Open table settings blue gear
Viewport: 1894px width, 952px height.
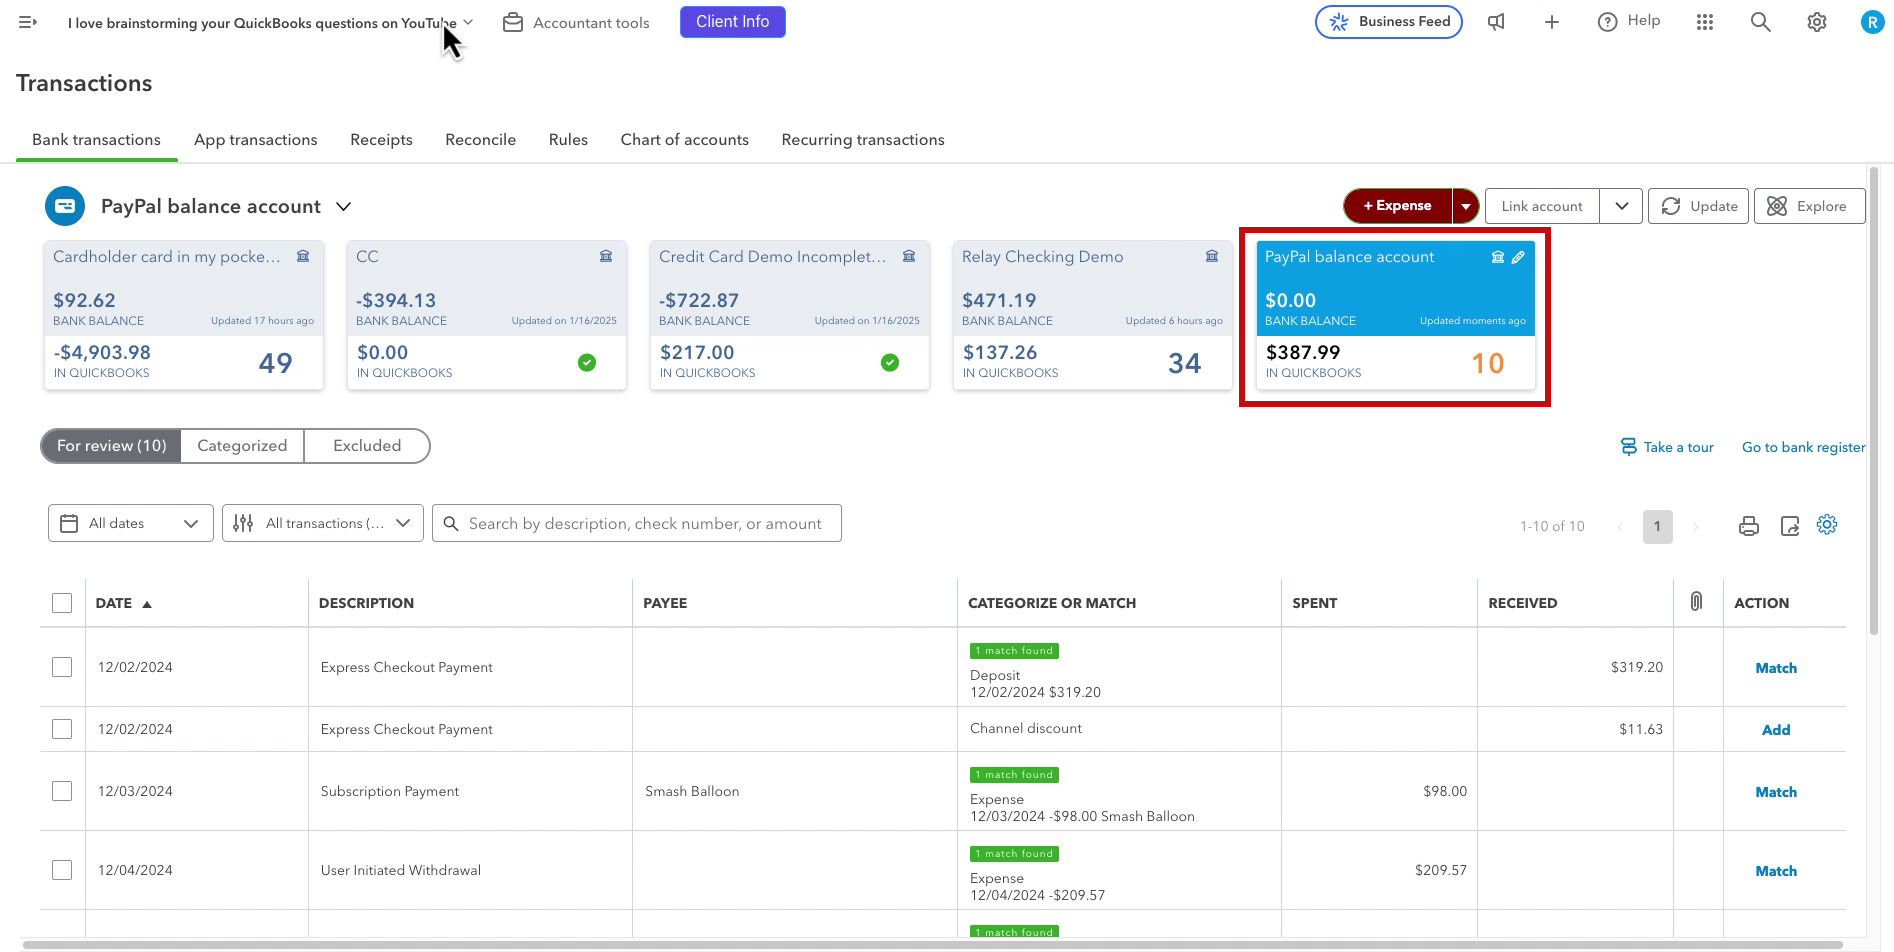[x=1827, y=524]
